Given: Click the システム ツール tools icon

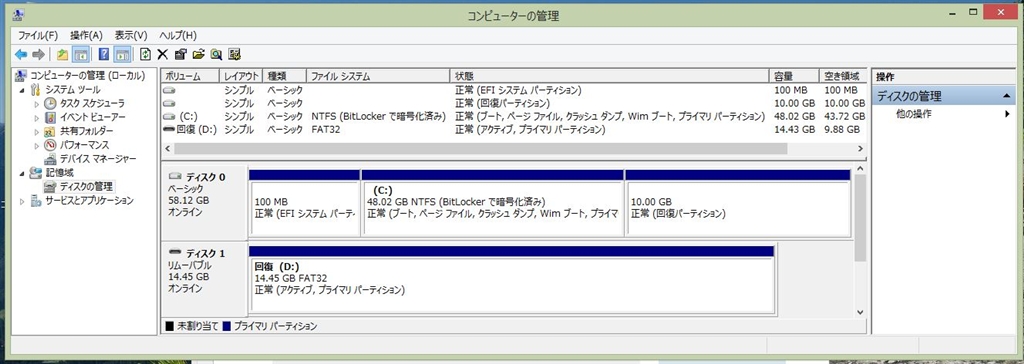Looking at the screenshot, I should coord(36,90).
